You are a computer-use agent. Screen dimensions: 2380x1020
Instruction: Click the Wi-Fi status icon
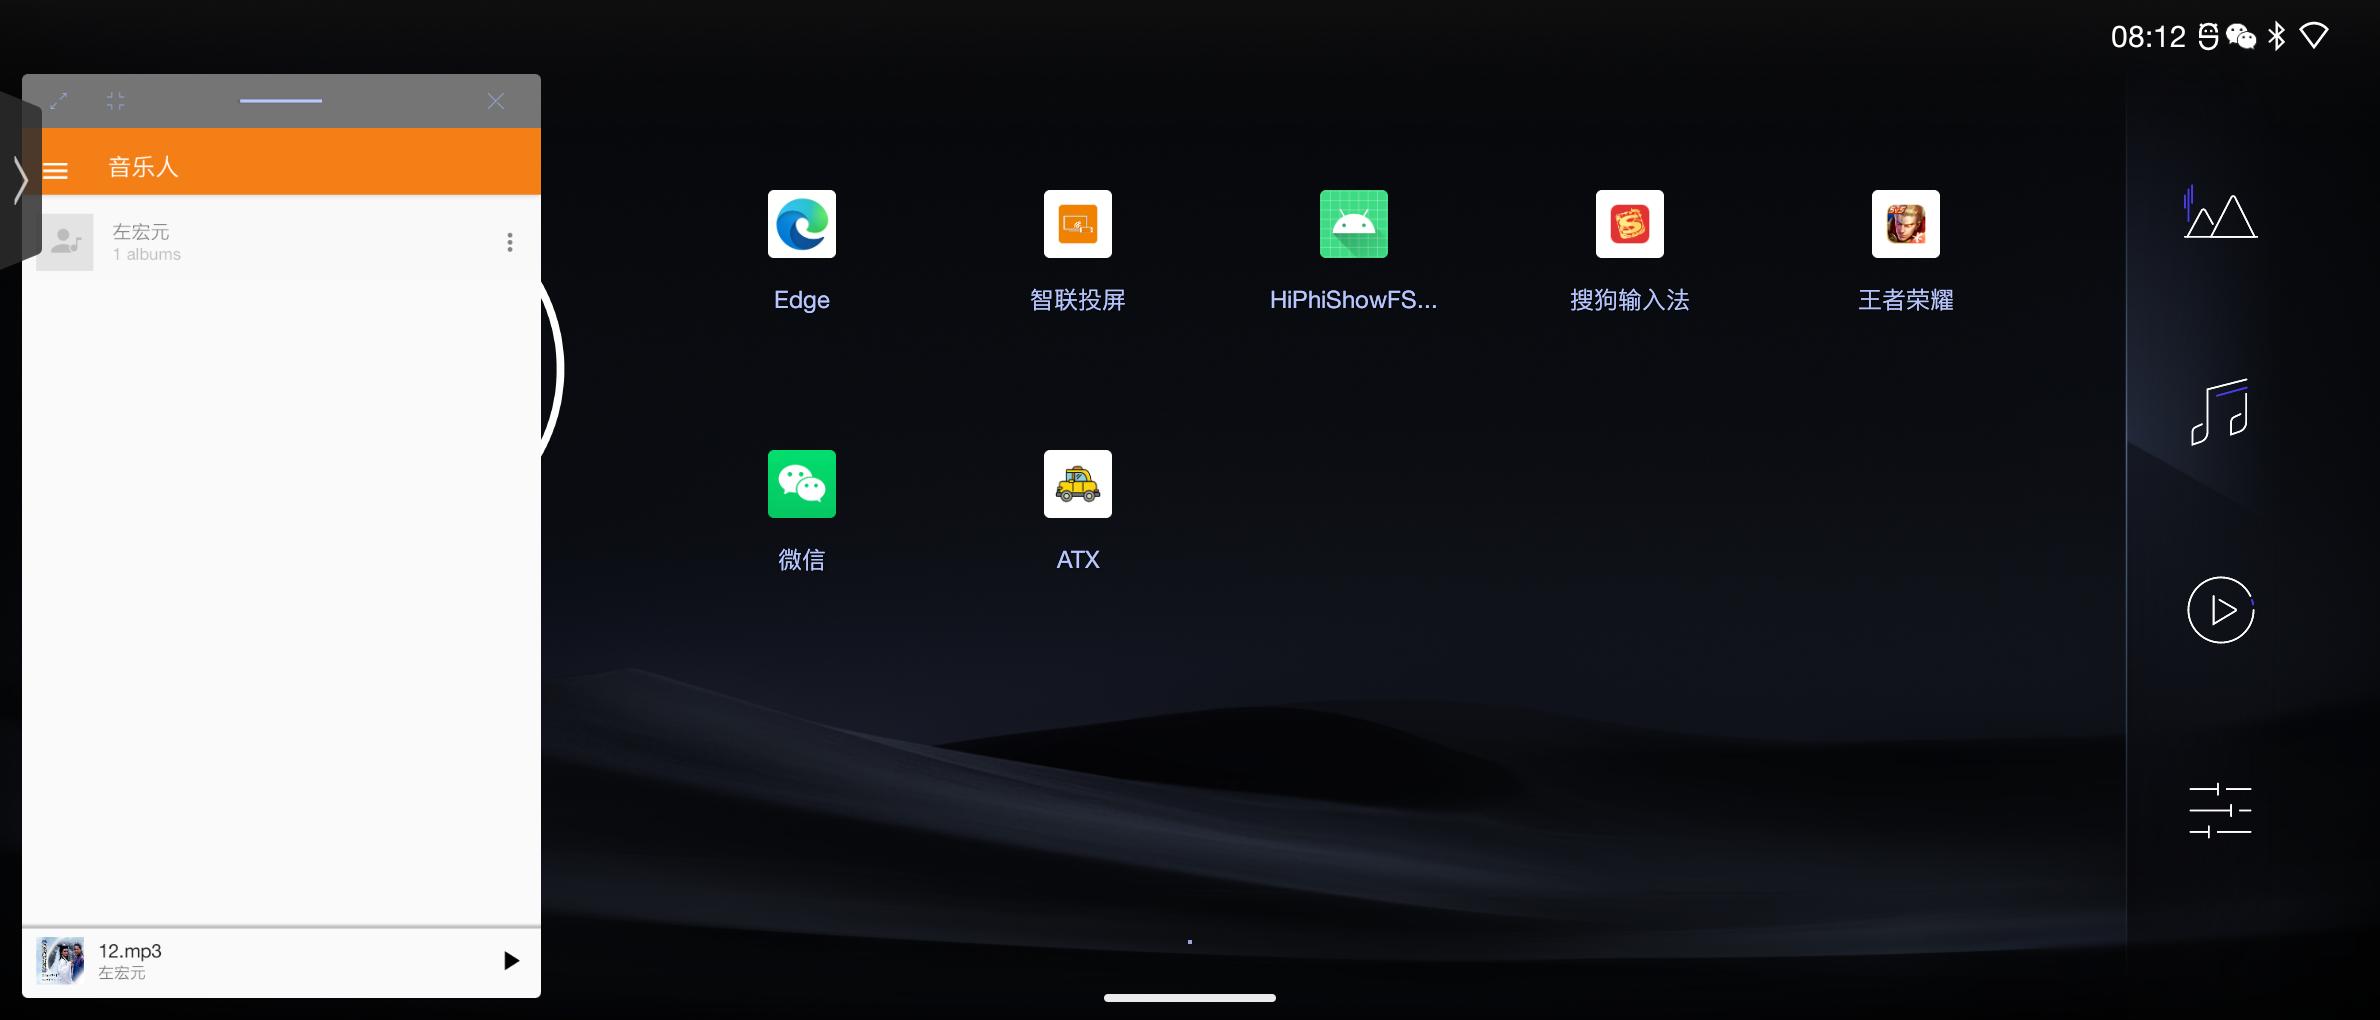click(2314, 37)
